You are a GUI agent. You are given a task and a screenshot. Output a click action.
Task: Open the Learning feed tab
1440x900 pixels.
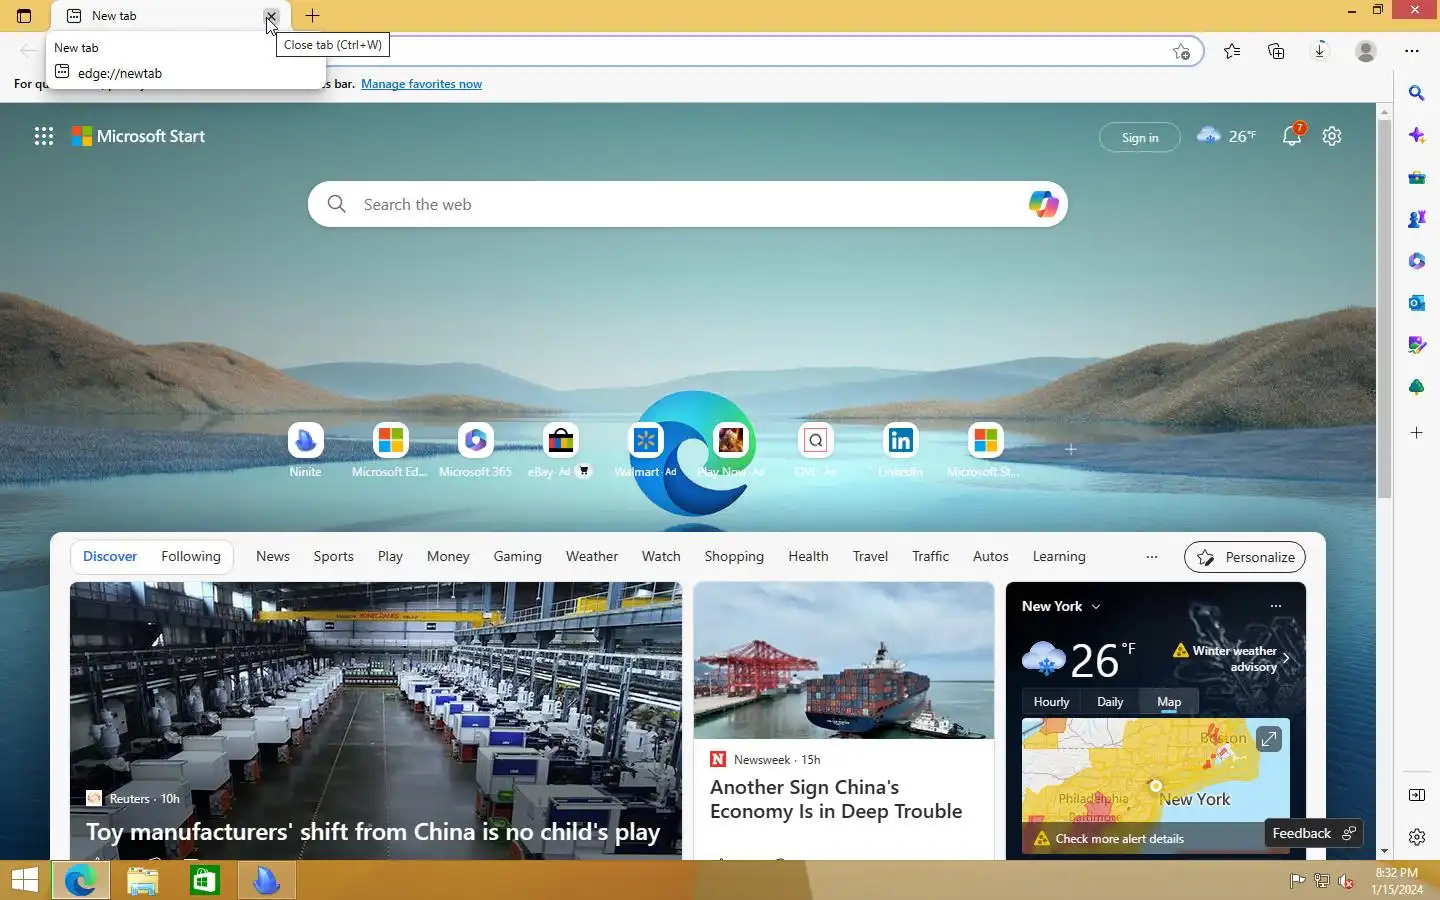pyautogui.click(x=1059, y=557)
